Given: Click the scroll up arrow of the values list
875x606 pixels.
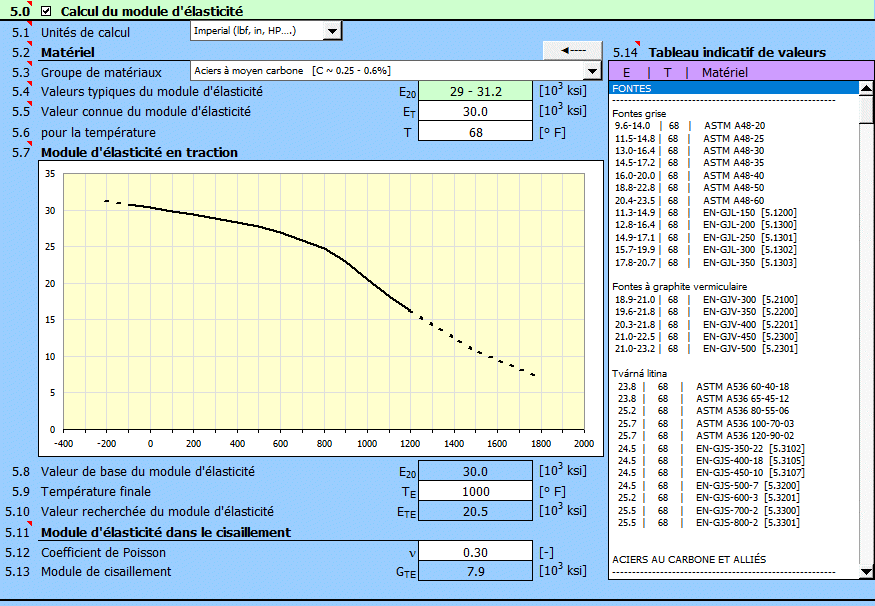Looking at the screenshot, I should pyautogui.click(x=866, y=88).
